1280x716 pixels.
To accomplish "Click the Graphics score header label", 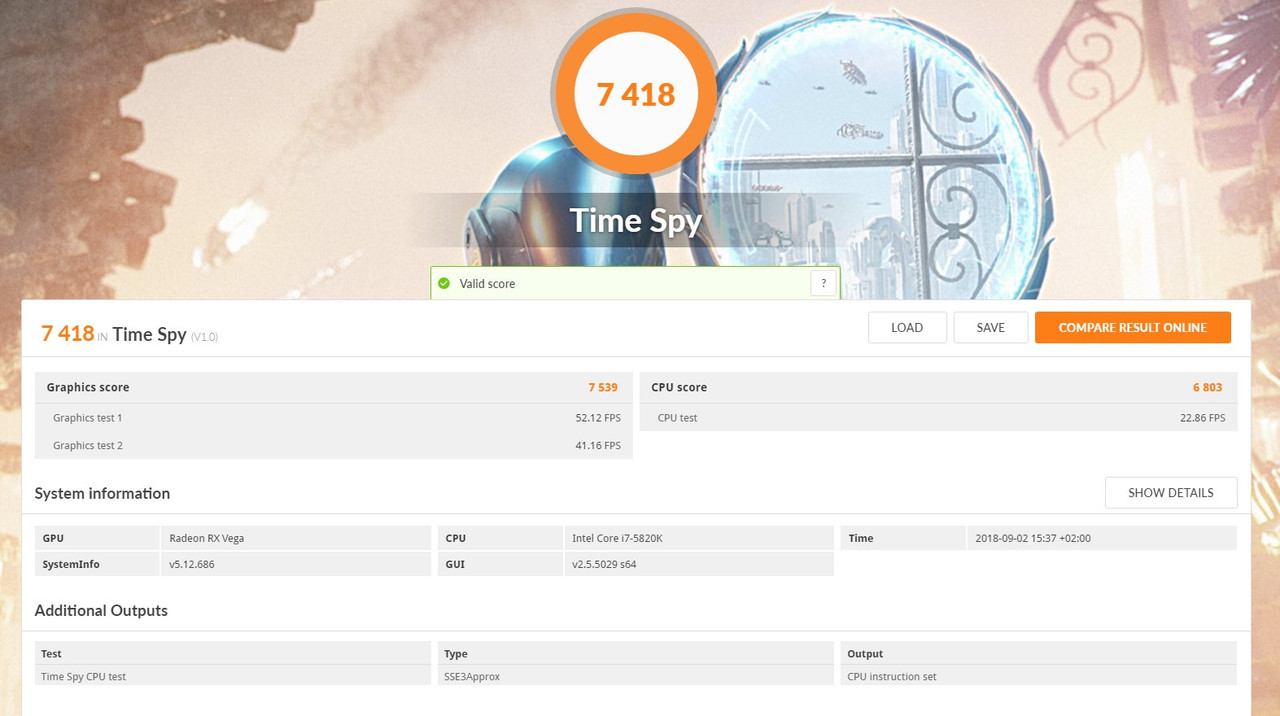I will click(88, 387).
